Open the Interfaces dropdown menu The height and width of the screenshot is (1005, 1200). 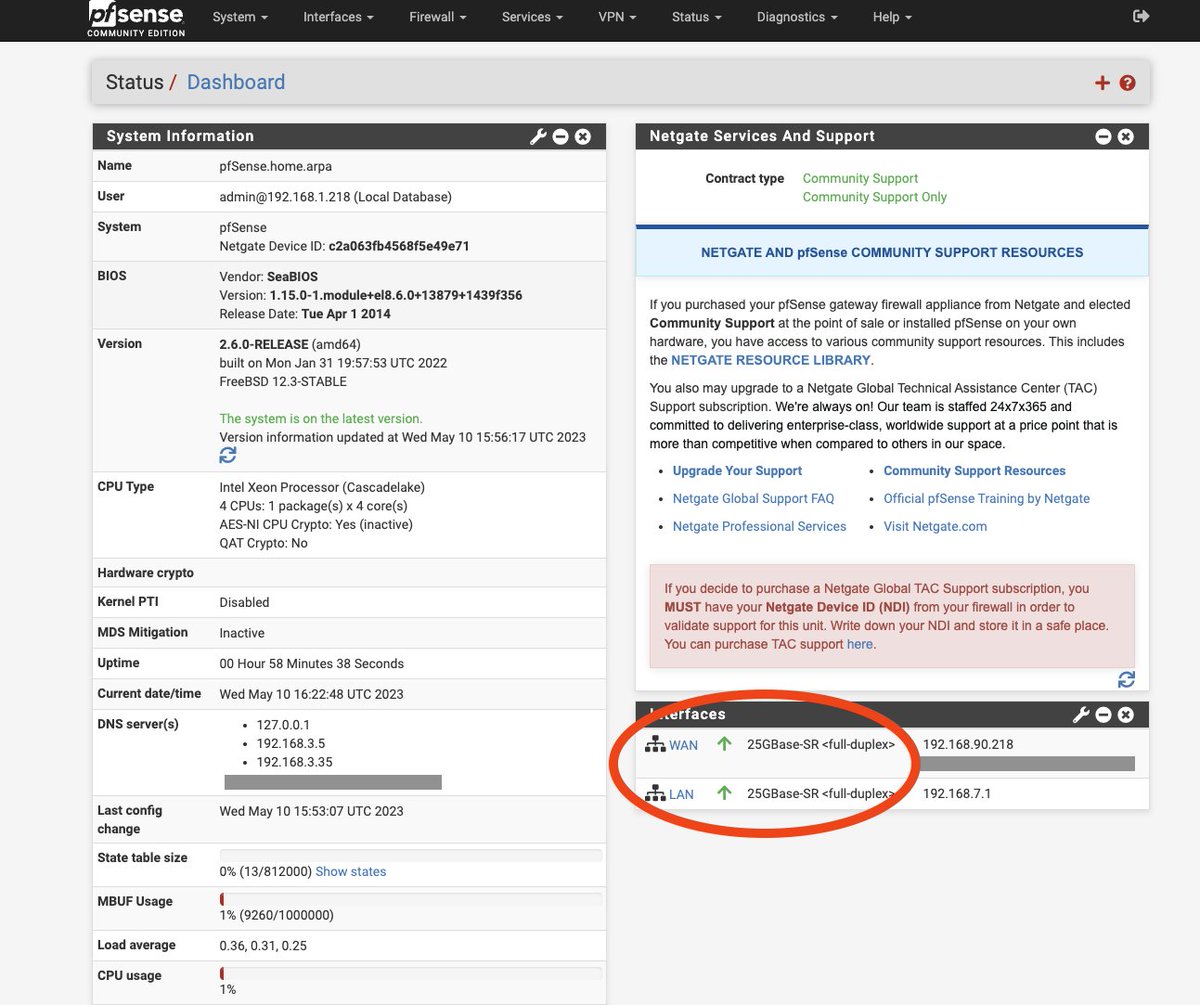pos(339,17)
